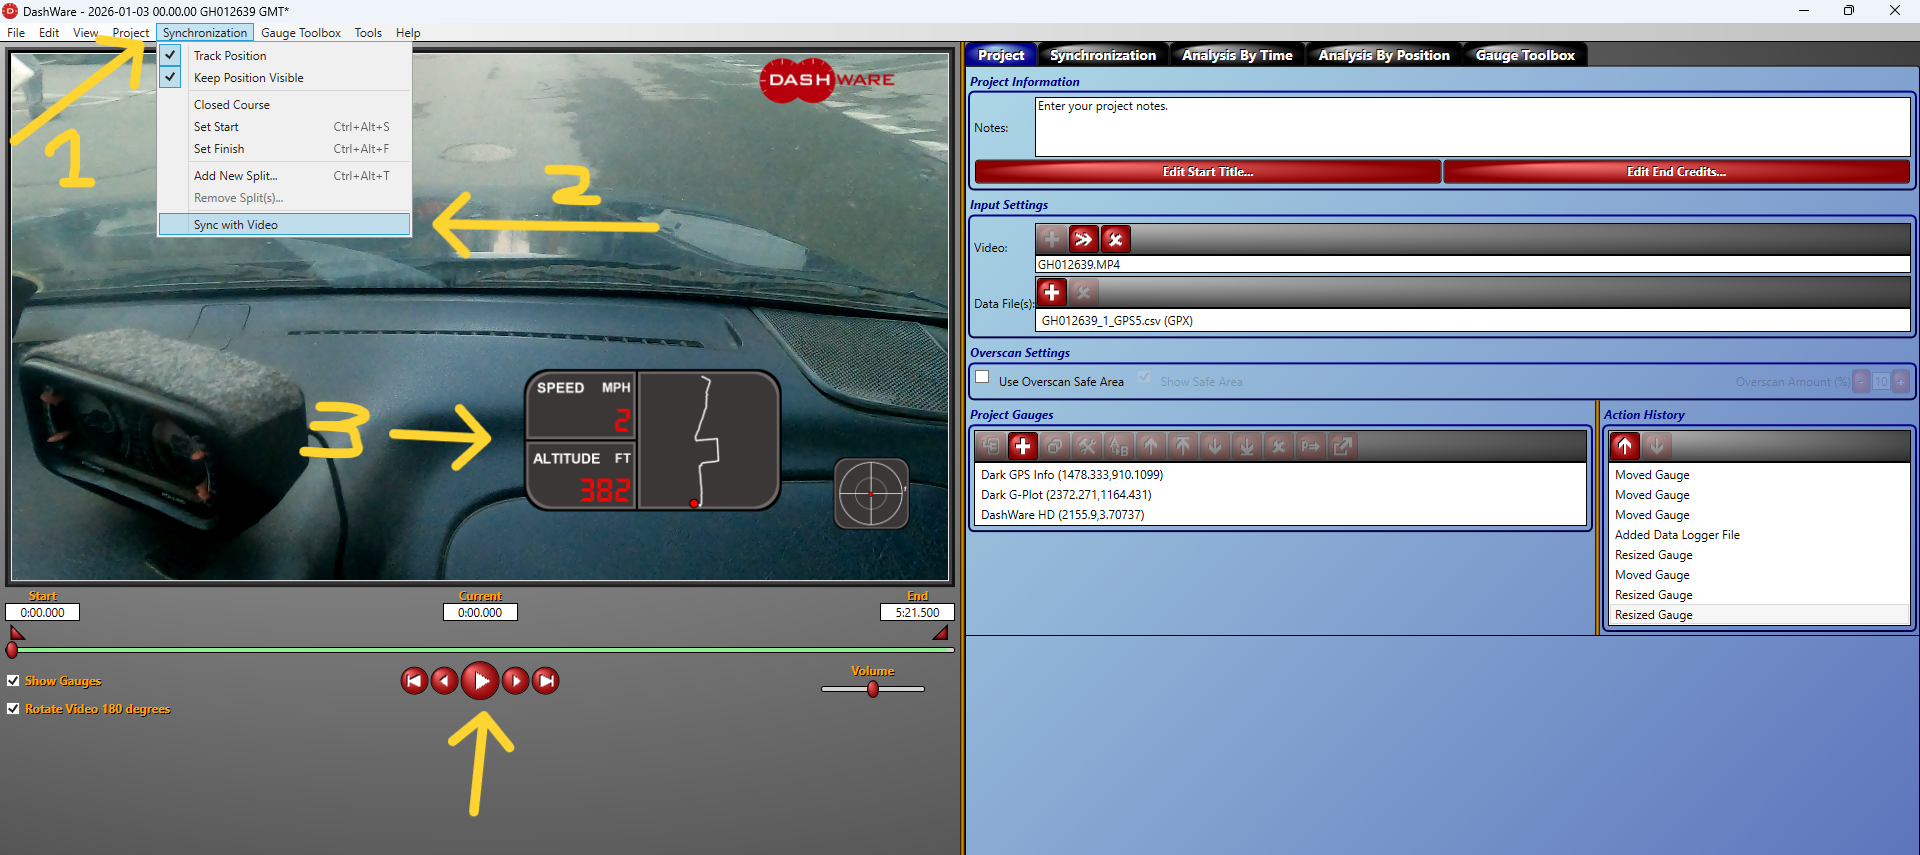
Task: Step one frame forward
Action: coord(515,681)
